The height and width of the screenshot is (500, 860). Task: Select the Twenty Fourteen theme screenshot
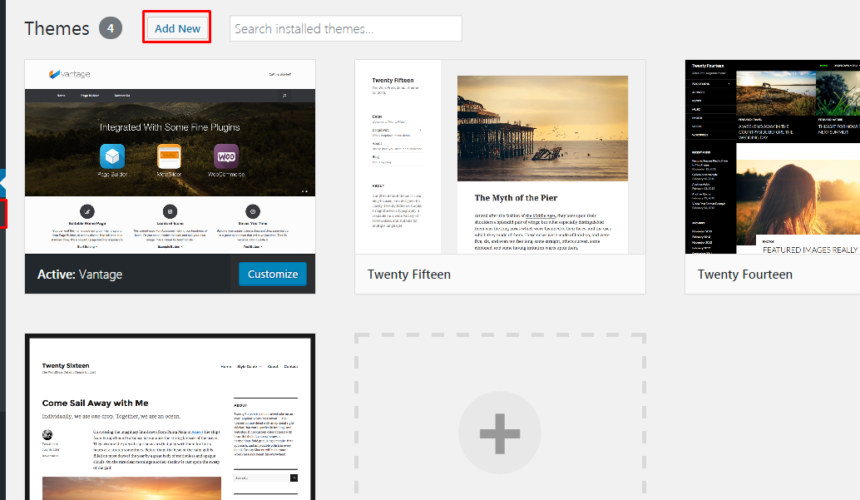pyautogui.click(x=772, y=157)
